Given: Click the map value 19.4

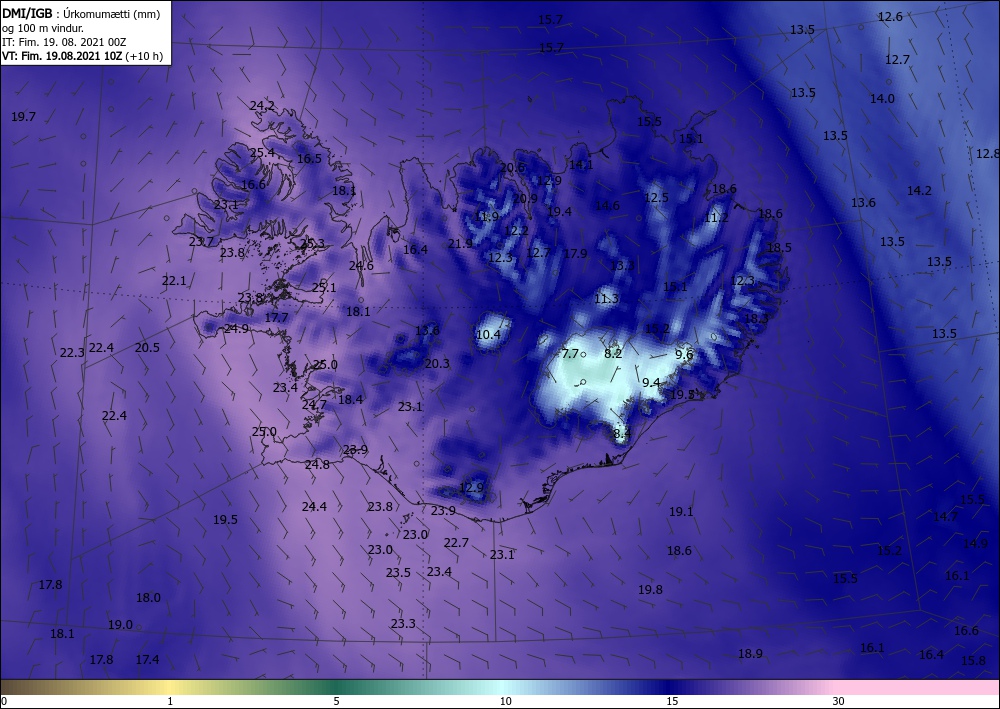Looking at the screenshot, I should pos(559,211).
